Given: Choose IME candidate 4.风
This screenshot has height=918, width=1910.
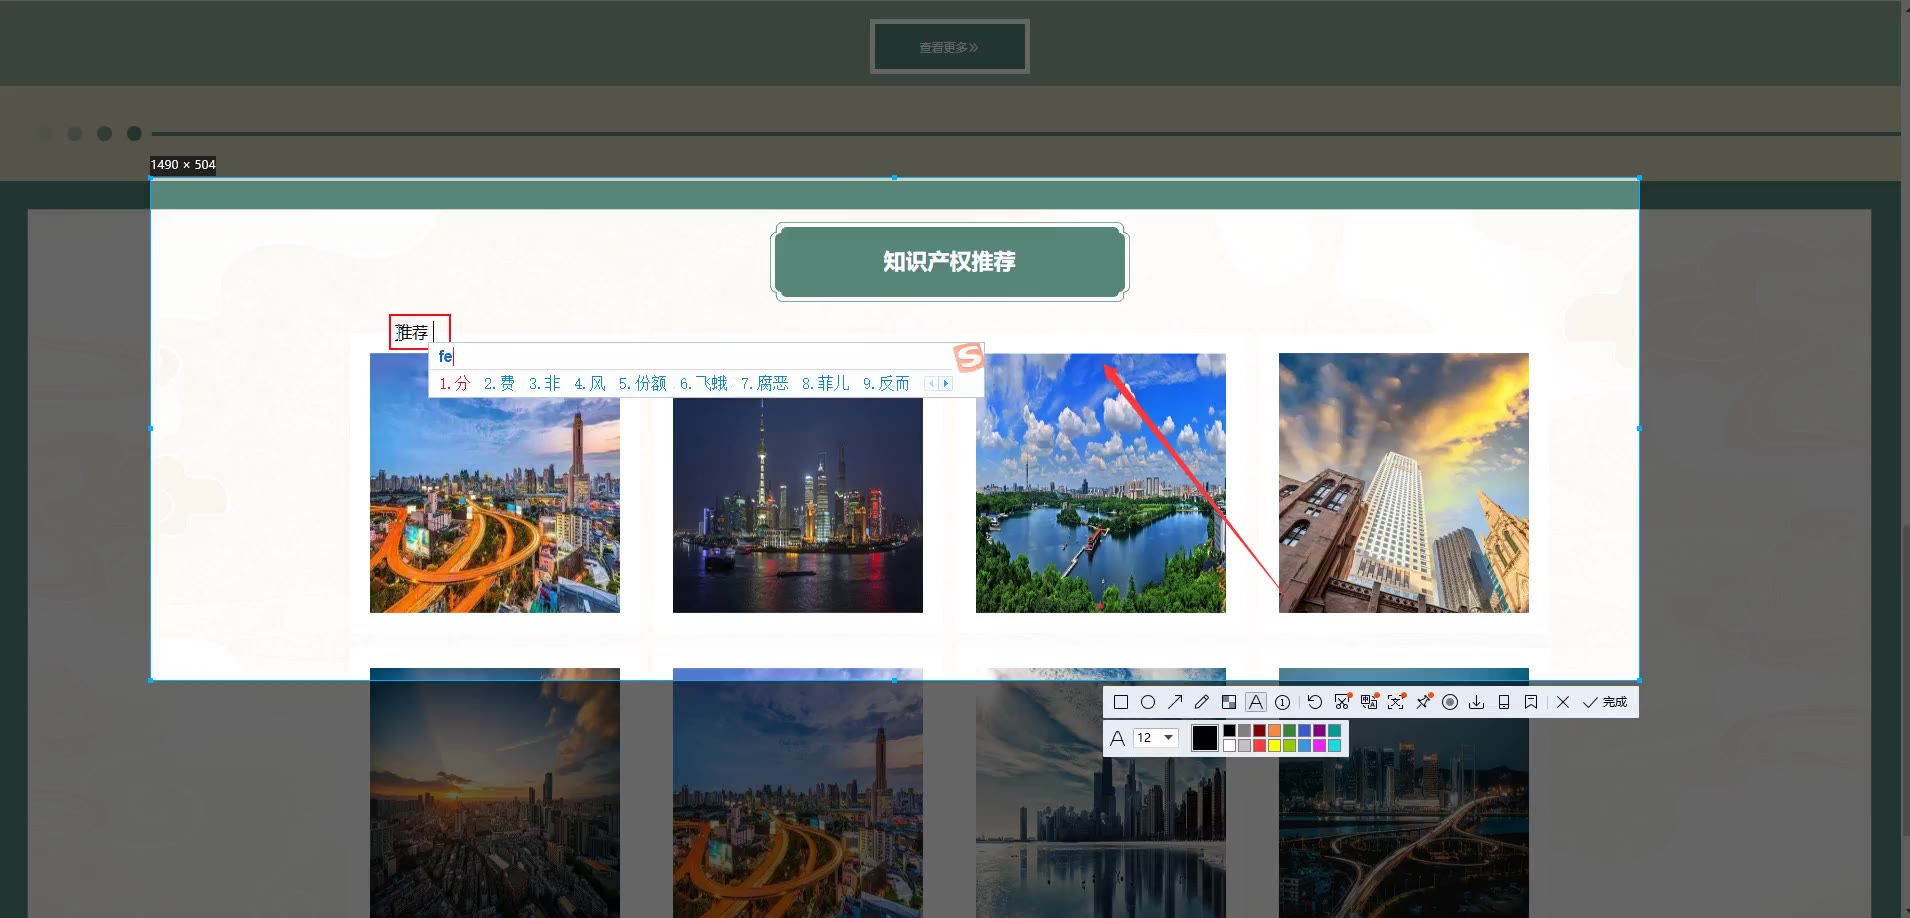Looking at the screenshot, I should [589, 383].
